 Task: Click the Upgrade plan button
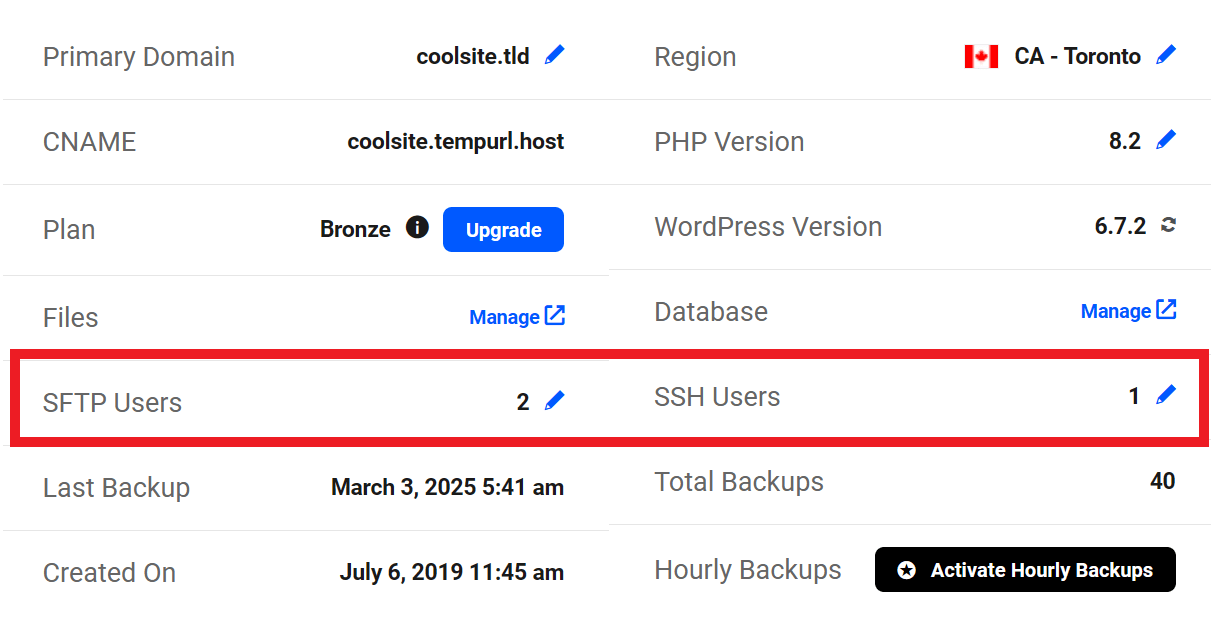(503, 230)
